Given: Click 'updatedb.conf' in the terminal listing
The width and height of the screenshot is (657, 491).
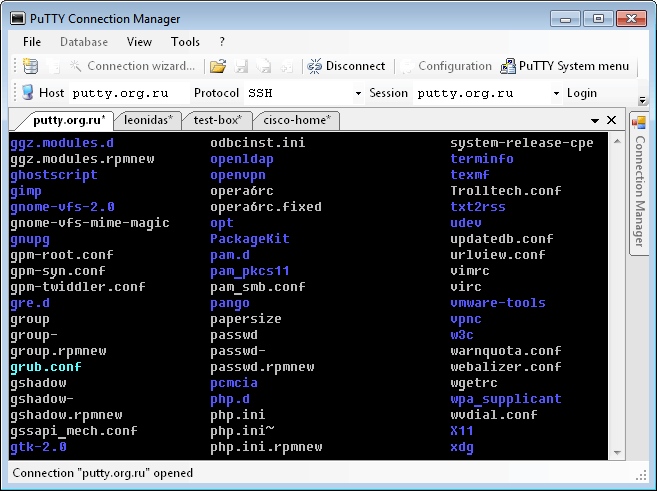Looking at the screenshot, I should (502, 239).
